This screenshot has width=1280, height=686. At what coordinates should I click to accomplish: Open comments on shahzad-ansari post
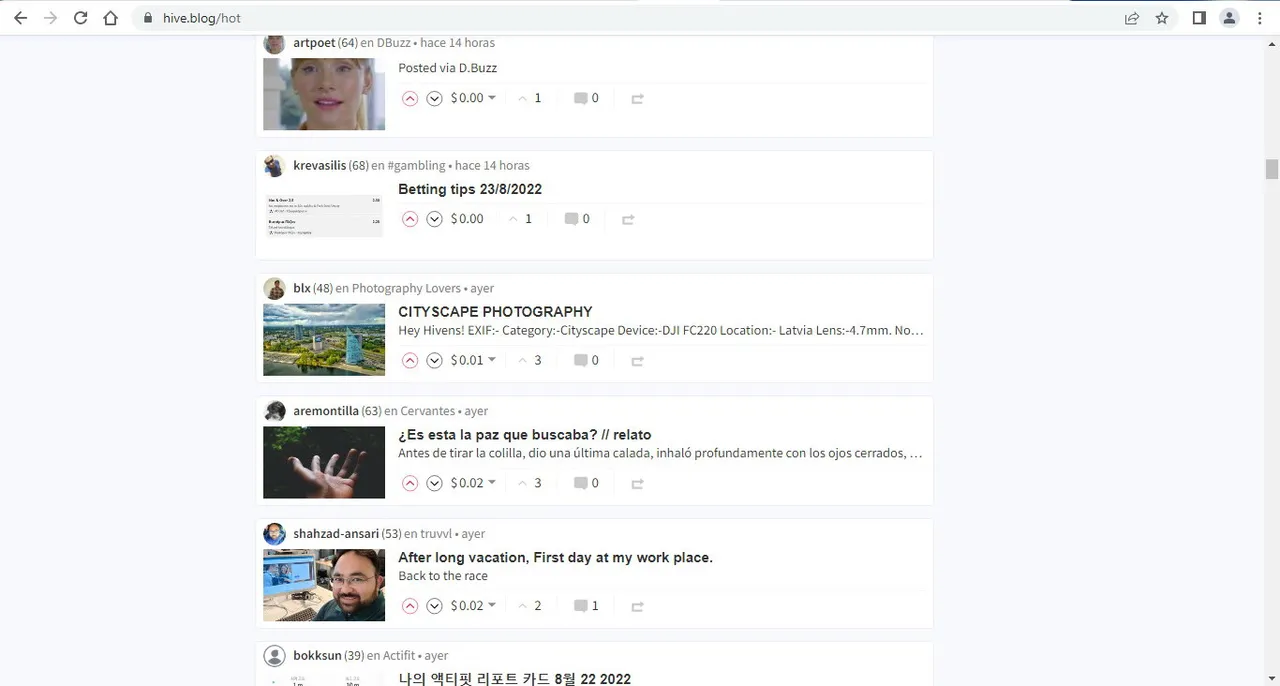(x=586, y=606)
